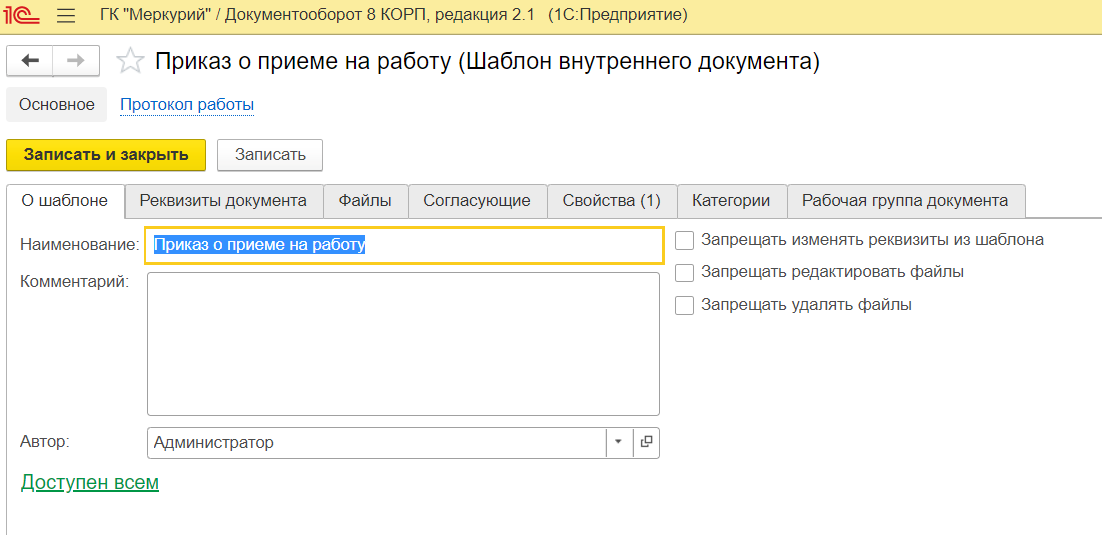Select the Согласующие tab
Image resolution: width=1102 pixels, height=535 pixels.
[x=477, y=201]
